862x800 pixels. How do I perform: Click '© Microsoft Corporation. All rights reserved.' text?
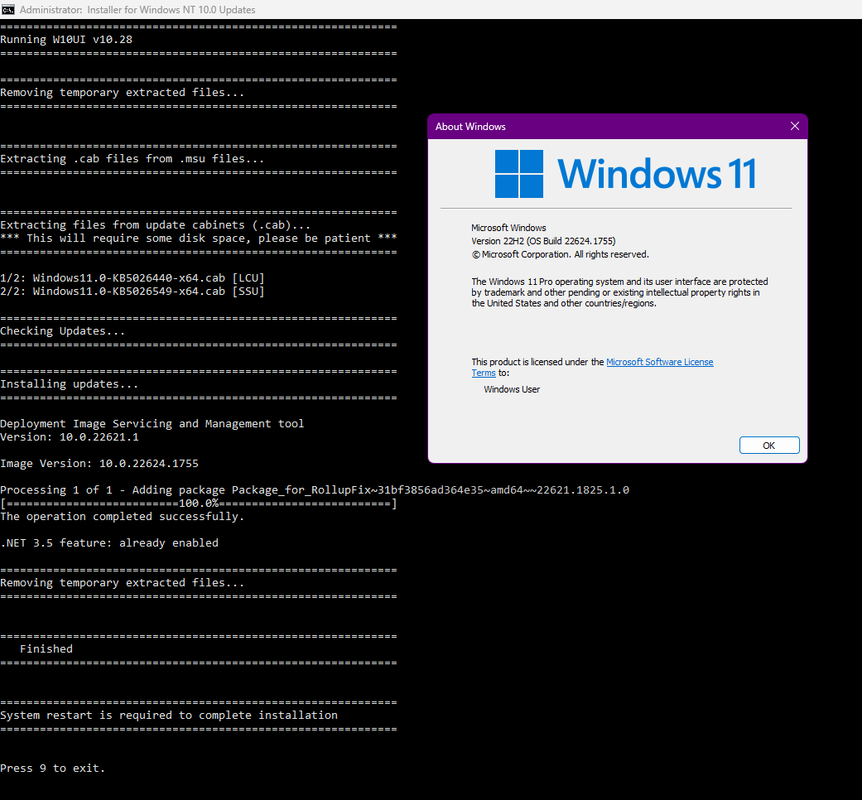coord(560,255)
